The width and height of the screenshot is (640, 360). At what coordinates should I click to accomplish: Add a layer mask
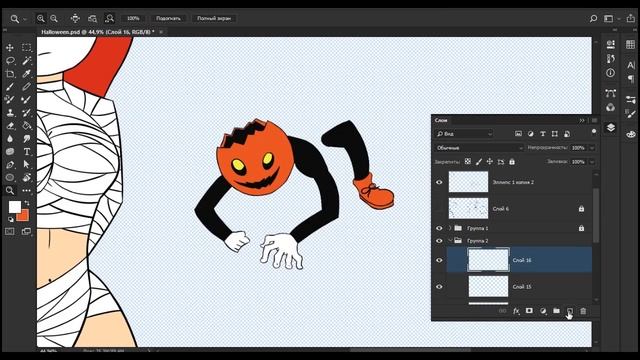pyautogui.click(x=529, y=311)
